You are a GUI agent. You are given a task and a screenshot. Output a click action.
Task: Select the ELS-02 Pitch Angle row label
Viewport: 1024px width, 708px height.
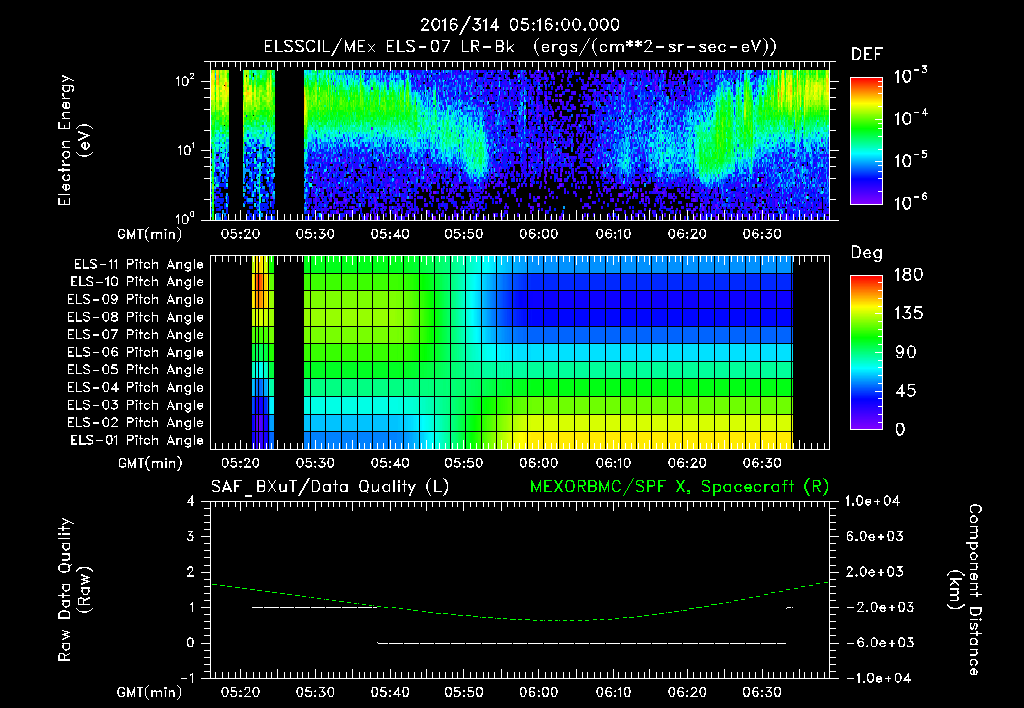pyautogui.click(x=136, y=423)
